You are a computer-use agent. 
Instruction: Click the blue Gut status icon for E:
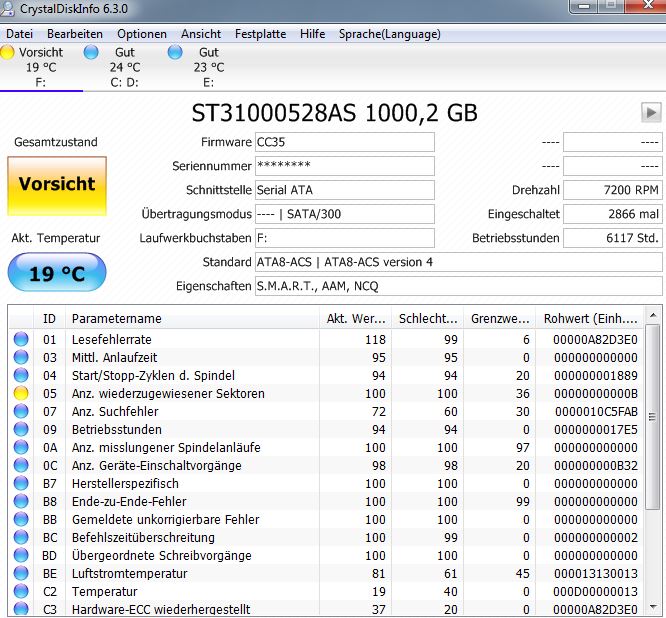point(175,52)
